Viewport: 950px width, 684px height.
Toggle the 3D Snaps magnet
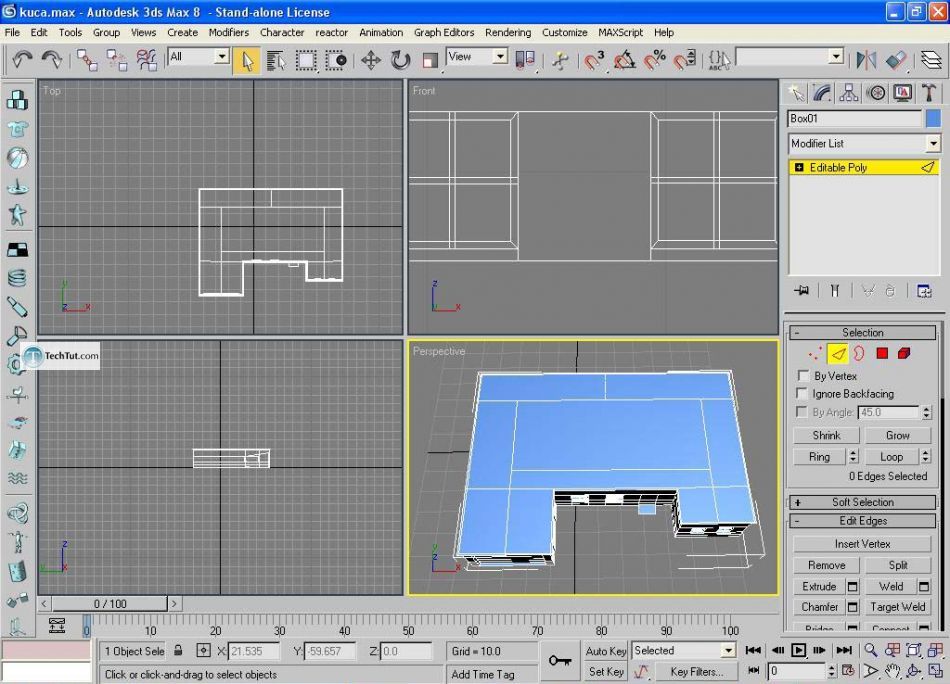594,61
